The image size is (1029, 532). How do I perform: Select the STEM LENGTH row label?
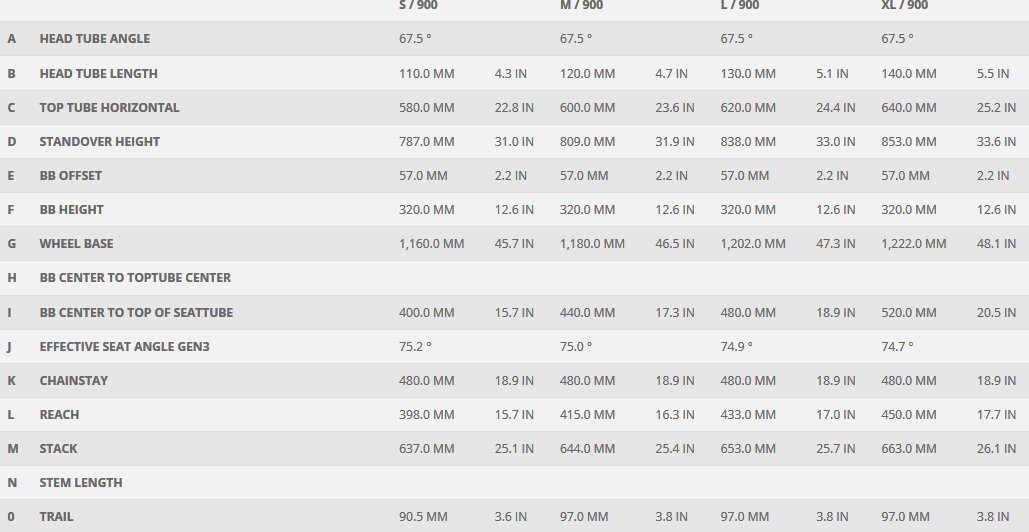(81, 483)
